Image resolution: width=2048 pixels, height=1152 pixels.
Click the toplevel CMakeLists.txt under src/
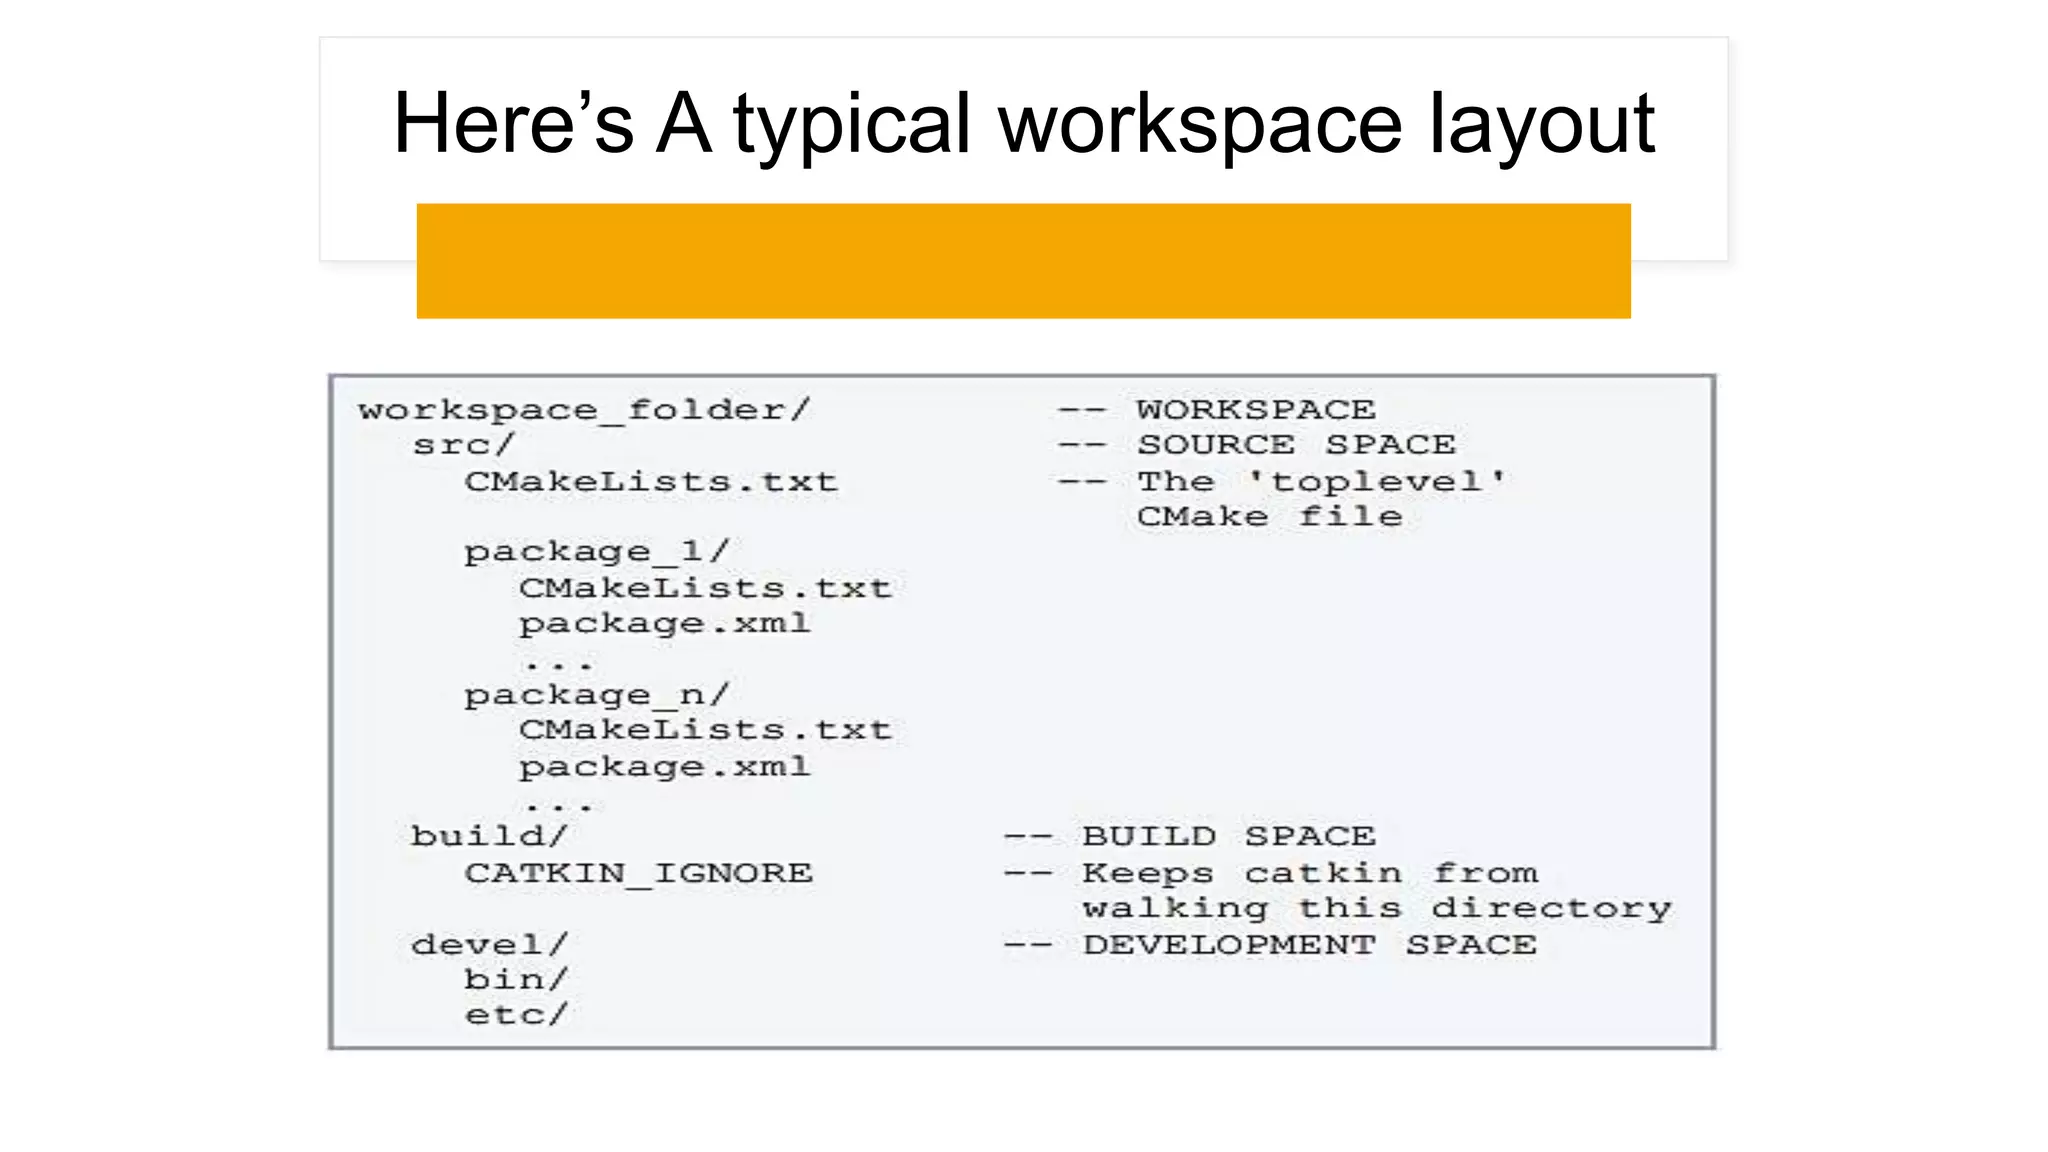tap(650, 482)
